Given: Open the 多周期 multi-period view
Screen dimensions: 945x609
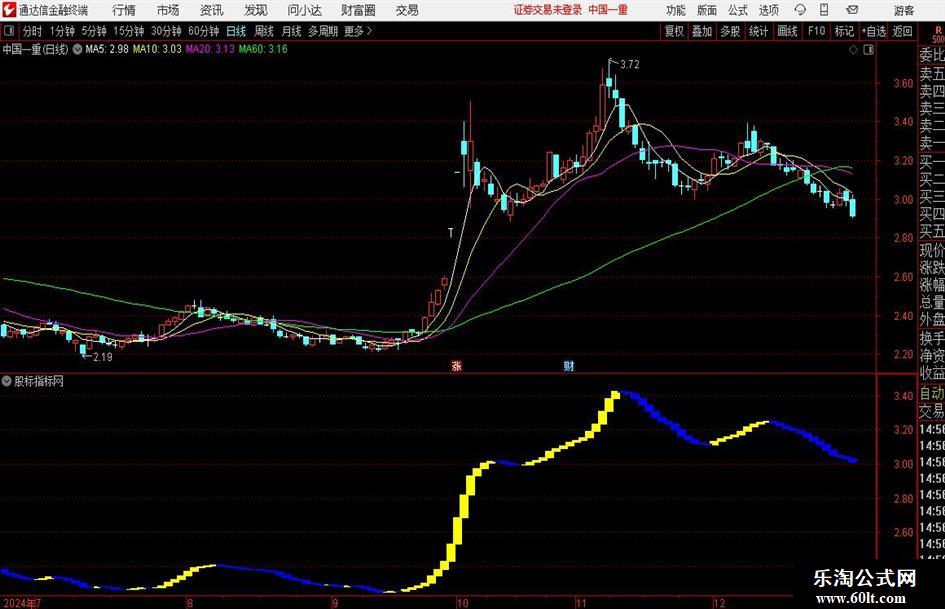Looking at the screenshot, I should [323, 31].
